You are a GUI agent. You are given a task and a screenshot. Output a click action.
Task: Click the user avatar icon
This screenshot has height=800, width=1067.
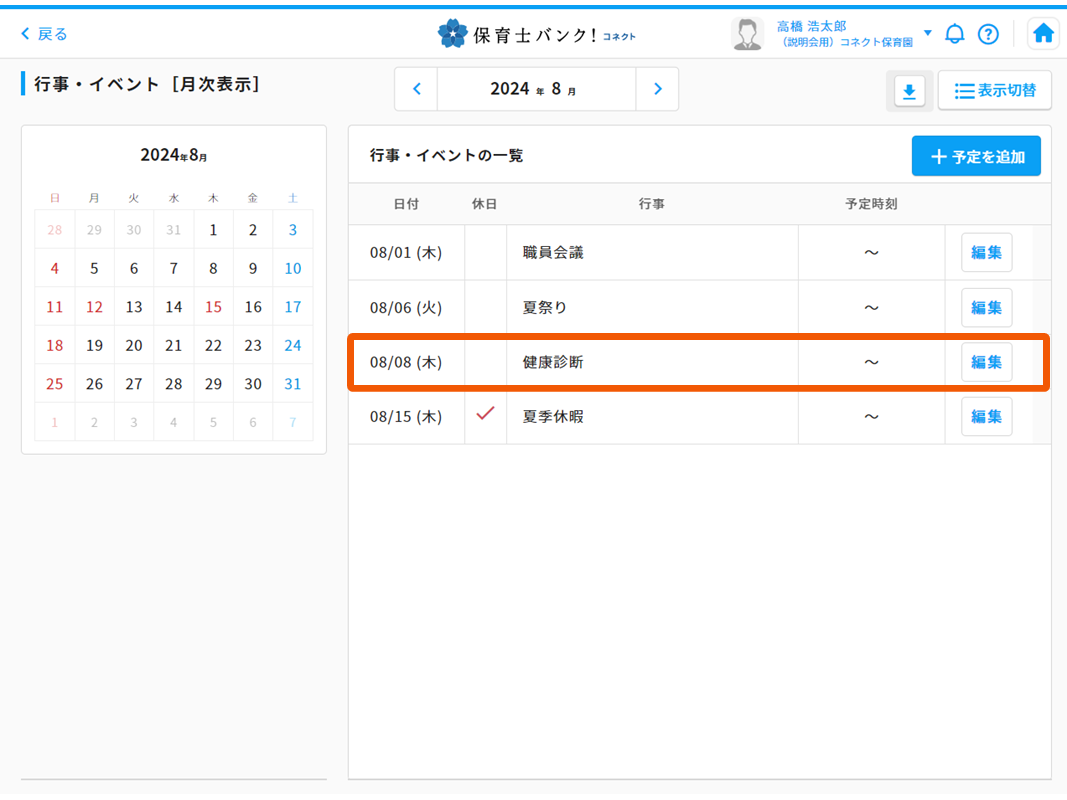pos(747,34)
